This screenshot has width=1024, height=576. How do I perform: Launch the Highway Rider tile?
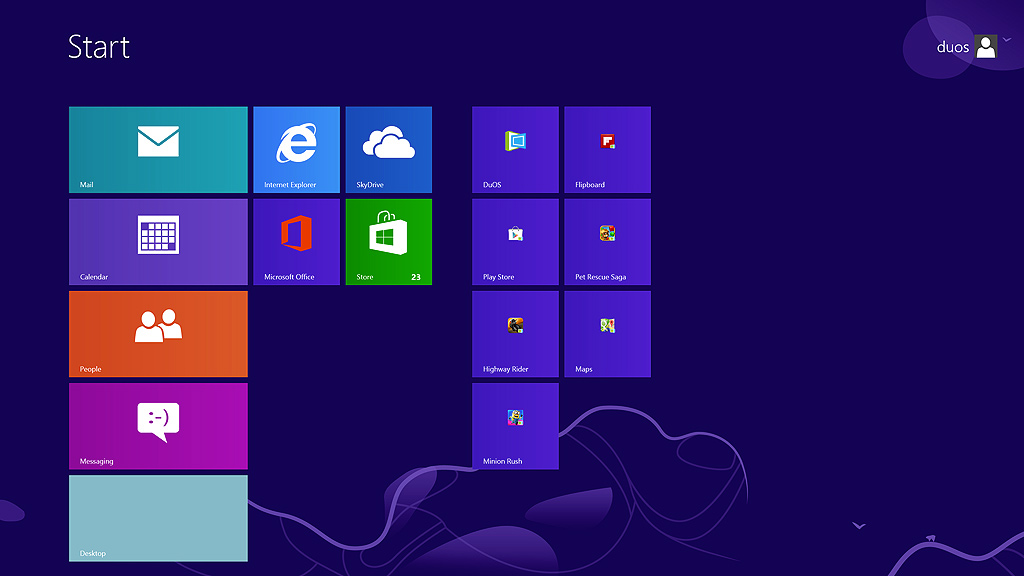[x=515, y=334]
